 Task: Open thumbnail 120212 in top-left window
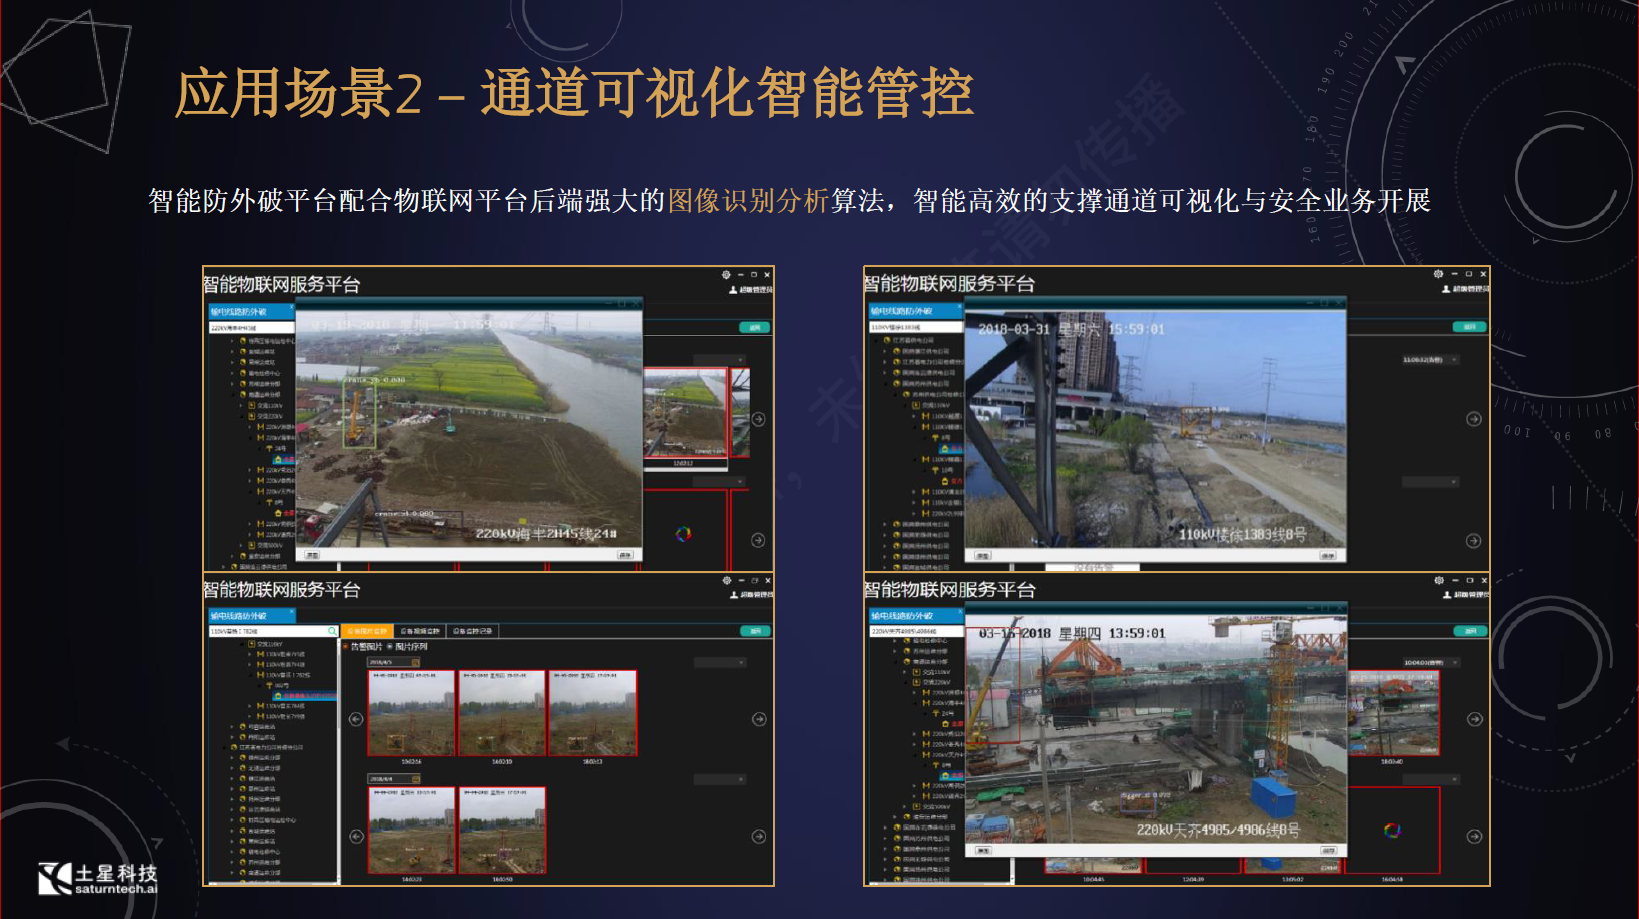point(685,413)
